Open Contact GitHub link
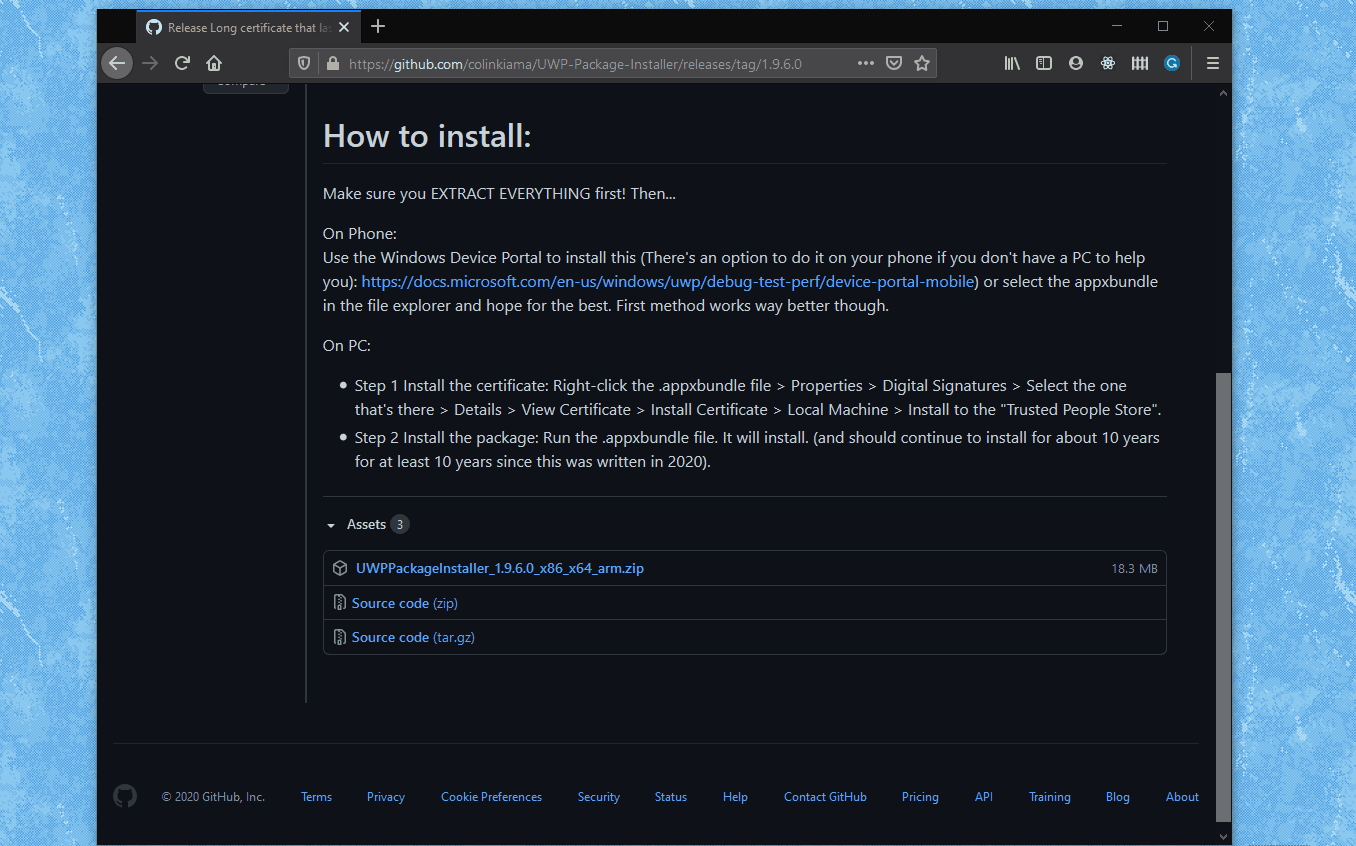The height and width of the screenshot is (846, 1356). click(825, 797)
